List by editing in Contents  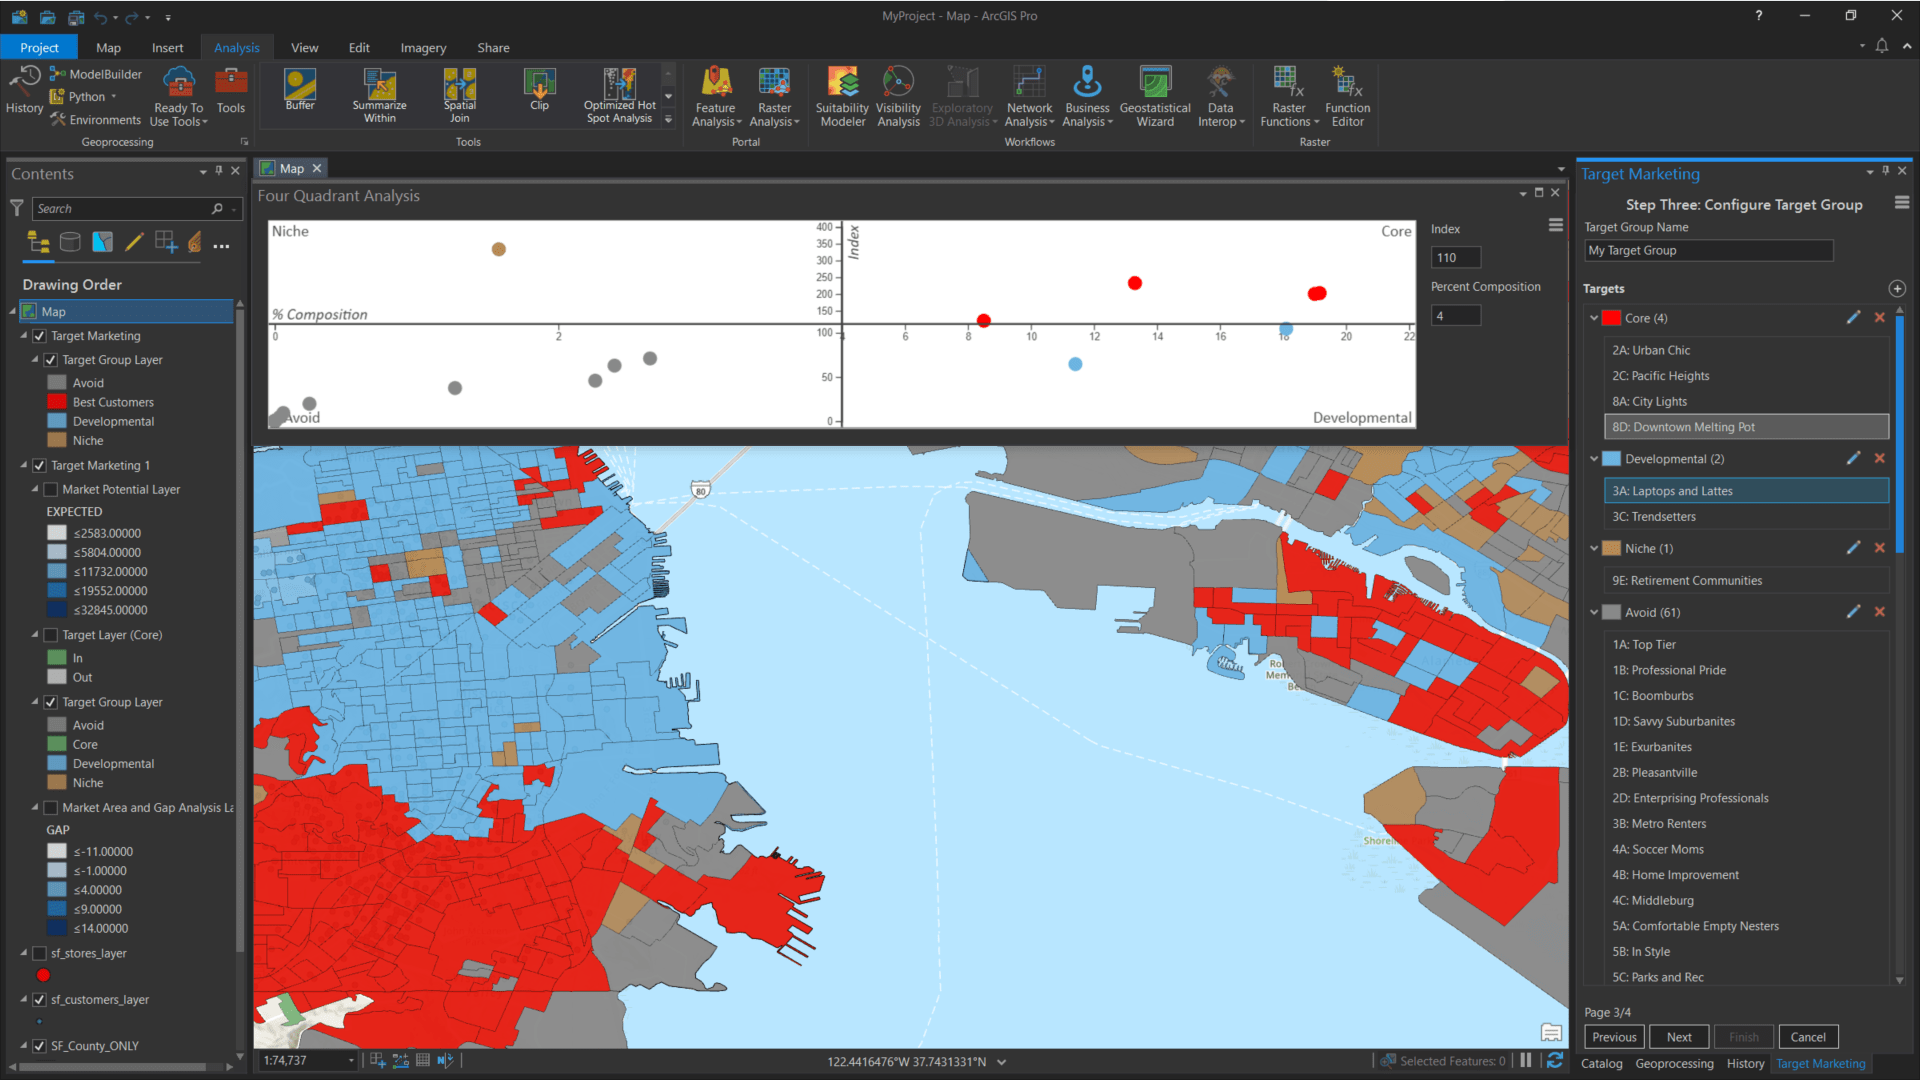[134, 242]
